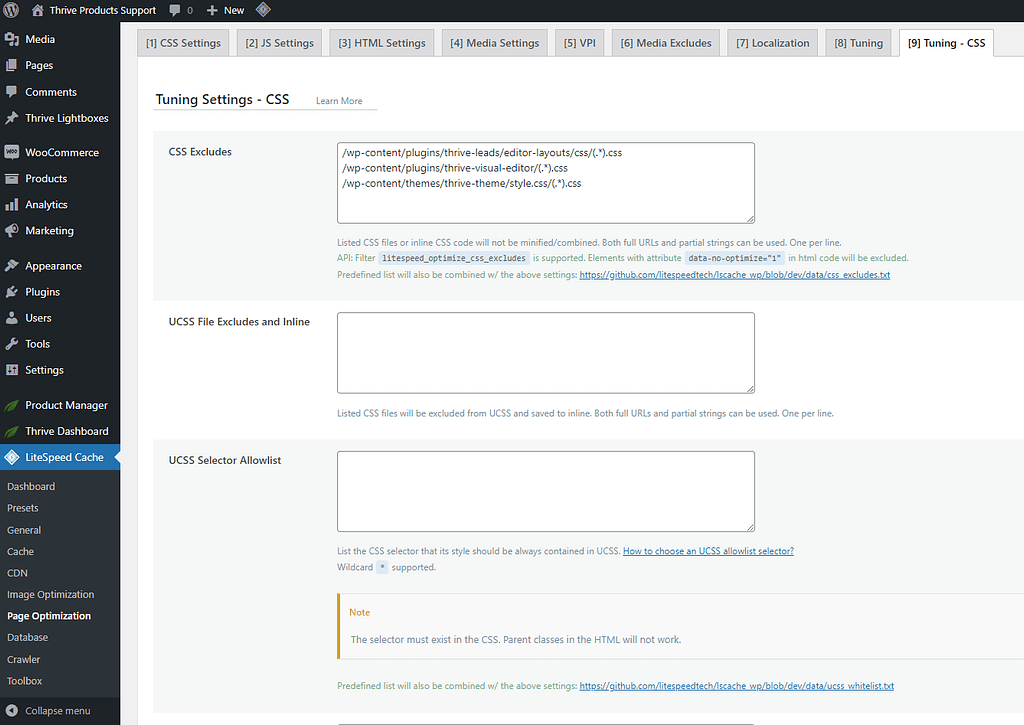
Task: Open LiteSpeed Presets submenu item
Action: (23, 508)
